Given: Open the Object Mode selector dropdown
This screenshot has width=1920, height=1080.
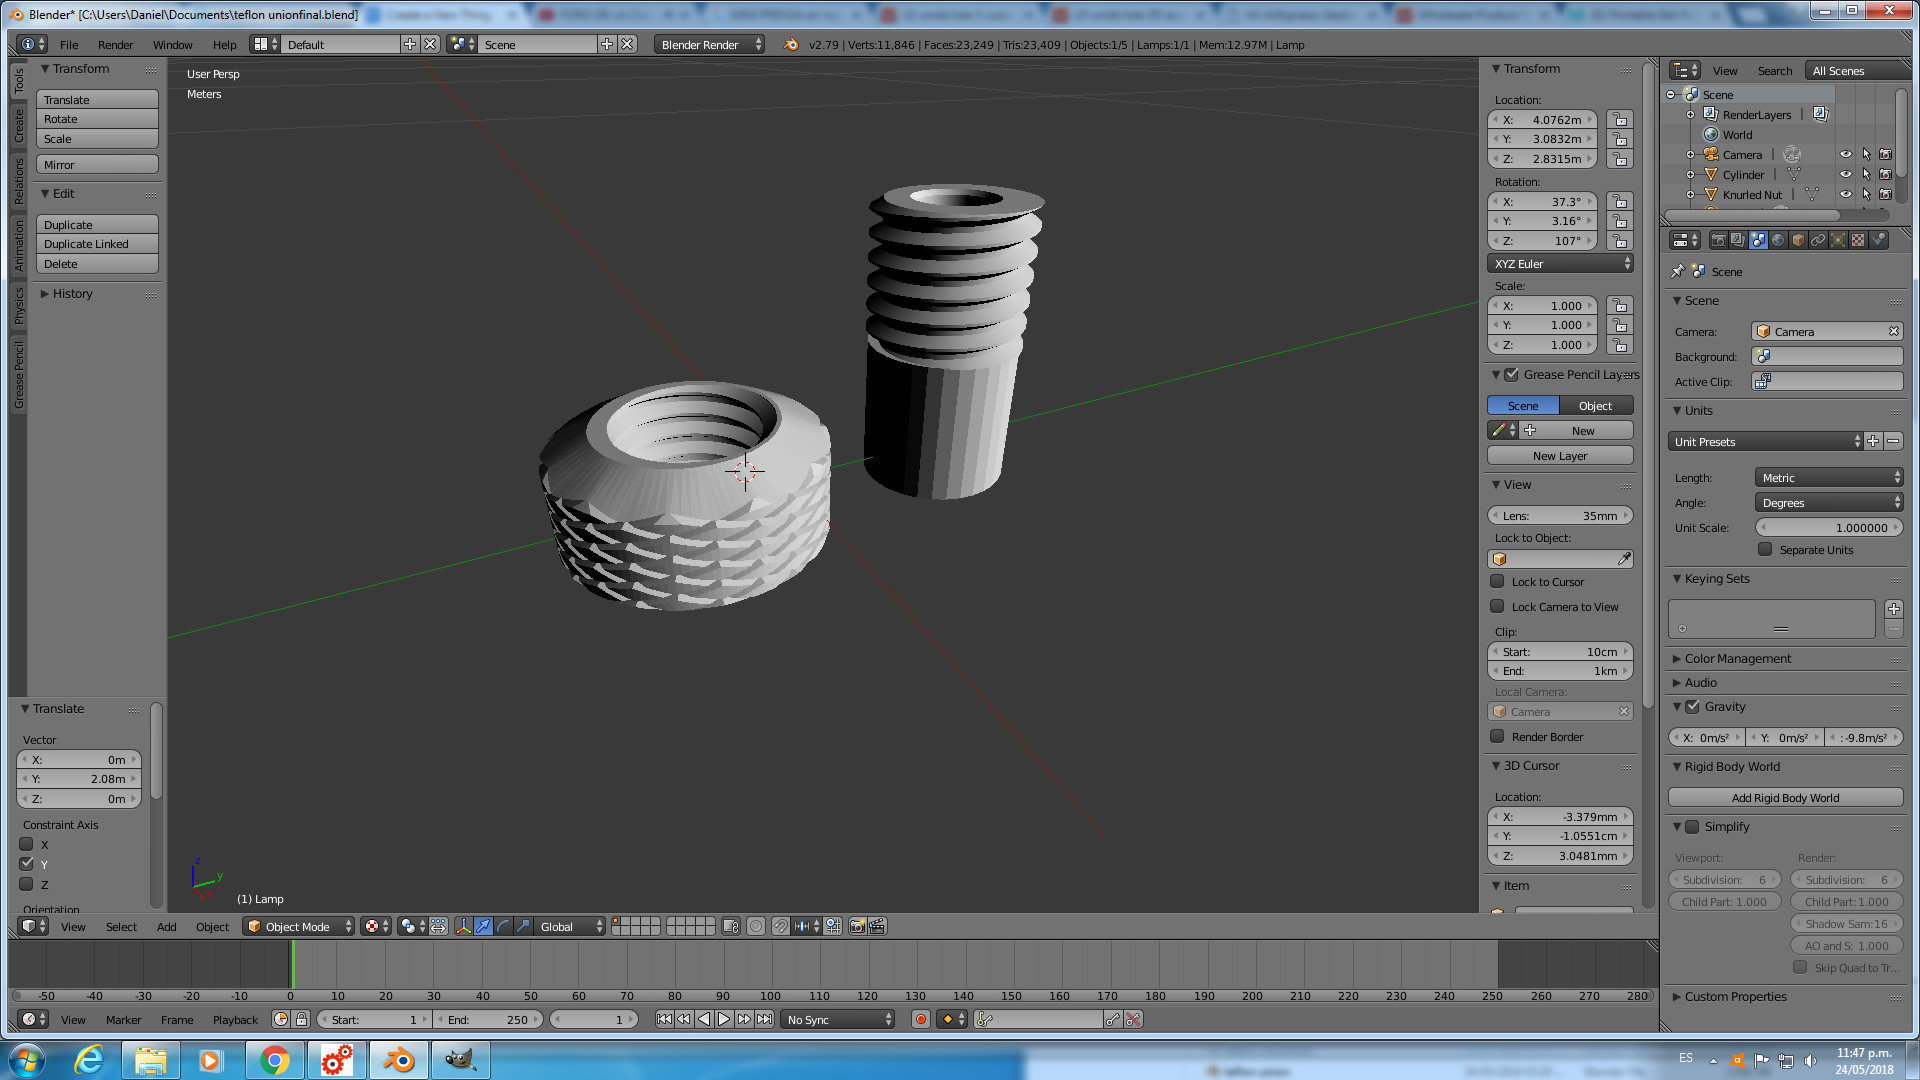Looking at the screenshot, I should click(x=299, y=927).
